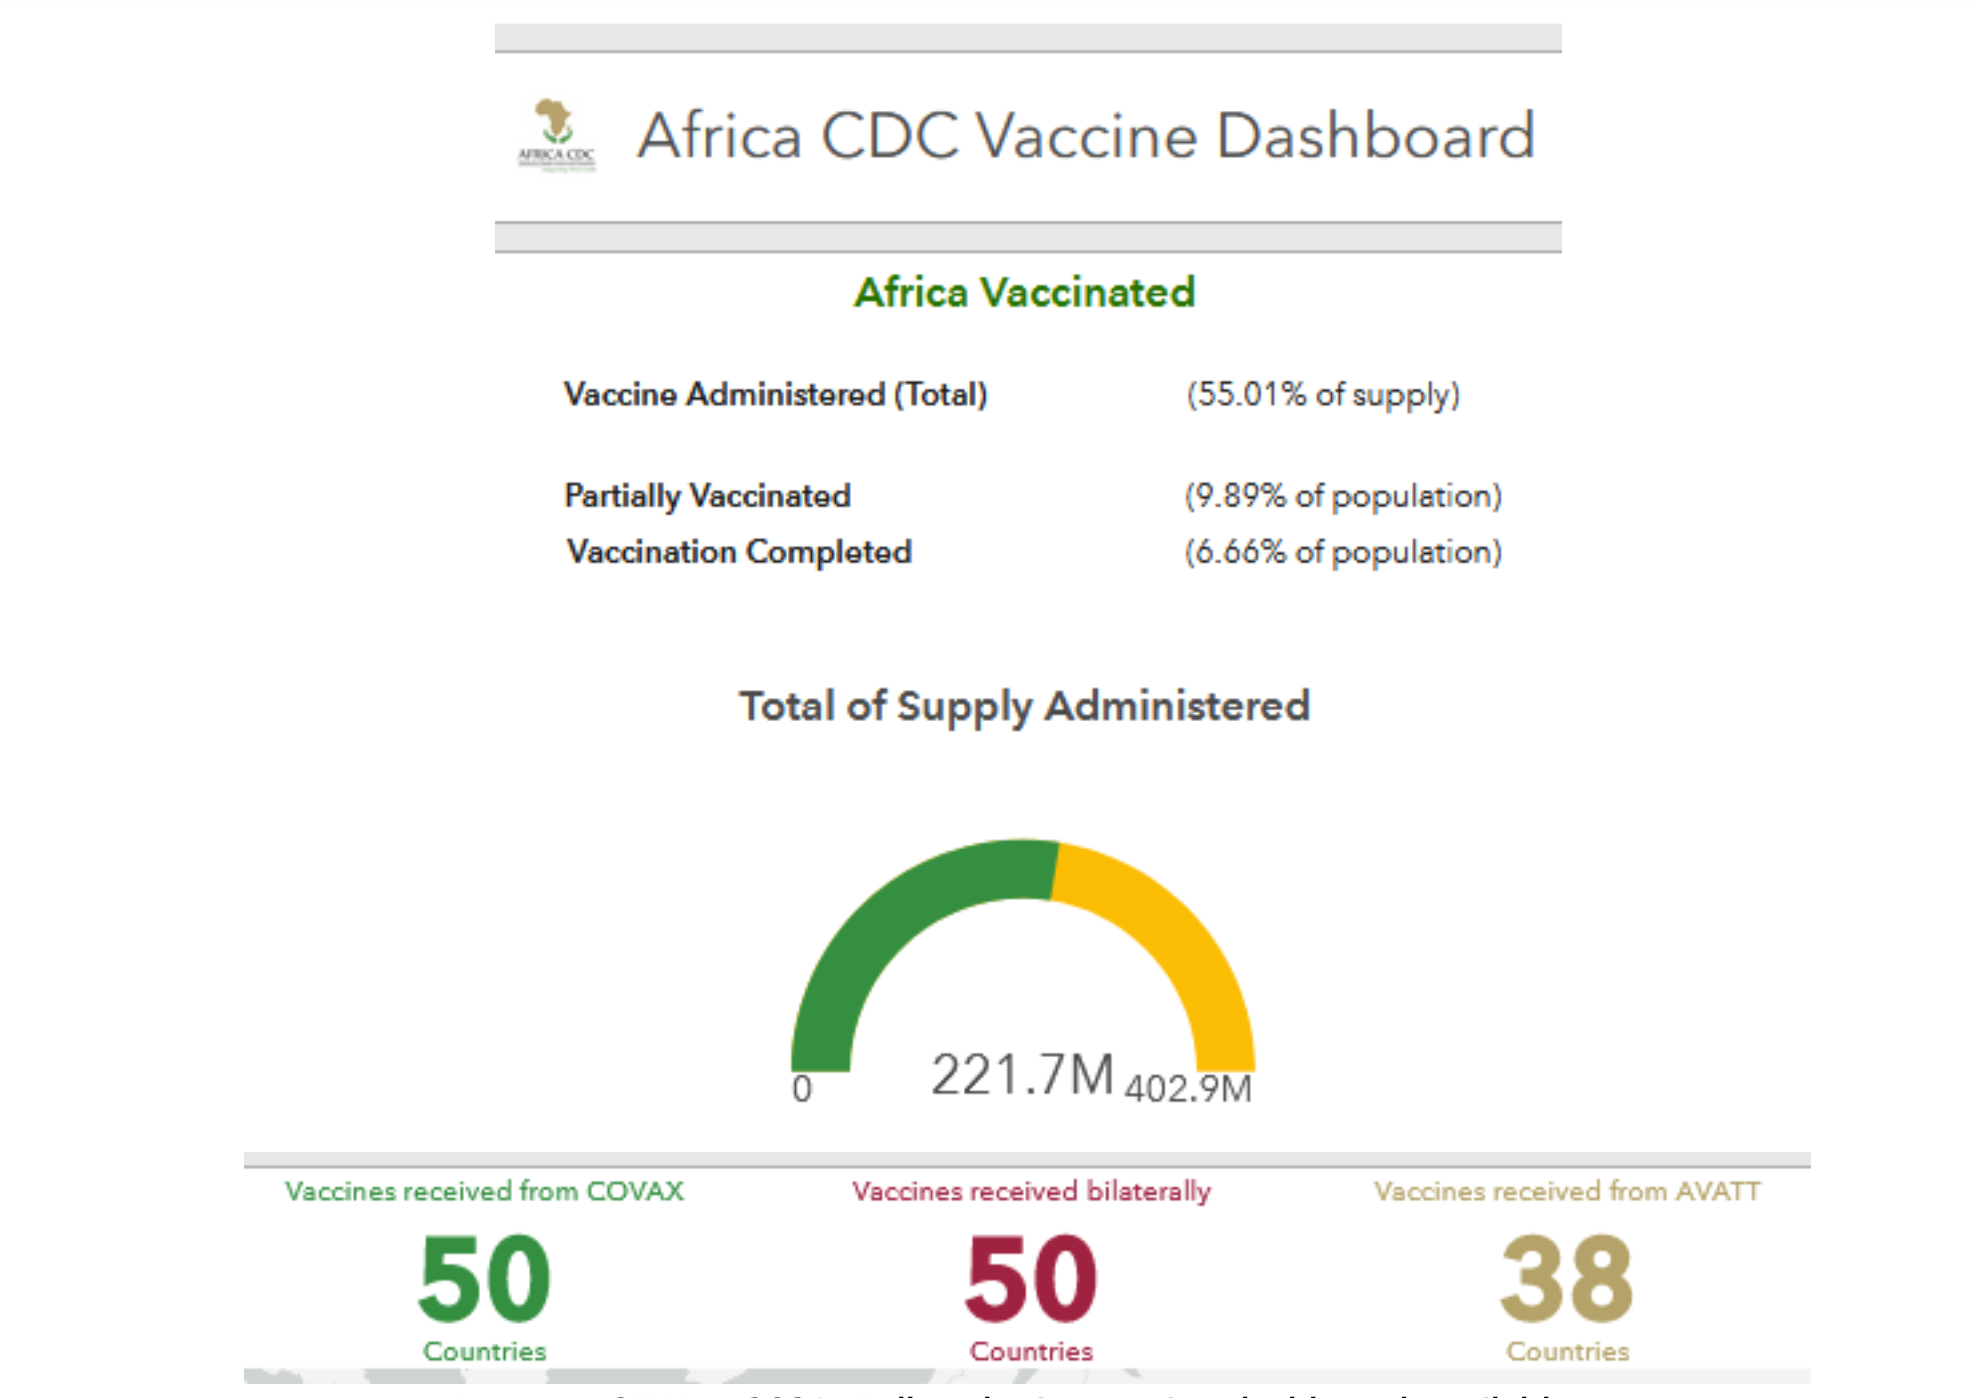Click the Vaccine Administered (Total) label
This screenshot has height=1398, width=1980.
tap(775, 394)
